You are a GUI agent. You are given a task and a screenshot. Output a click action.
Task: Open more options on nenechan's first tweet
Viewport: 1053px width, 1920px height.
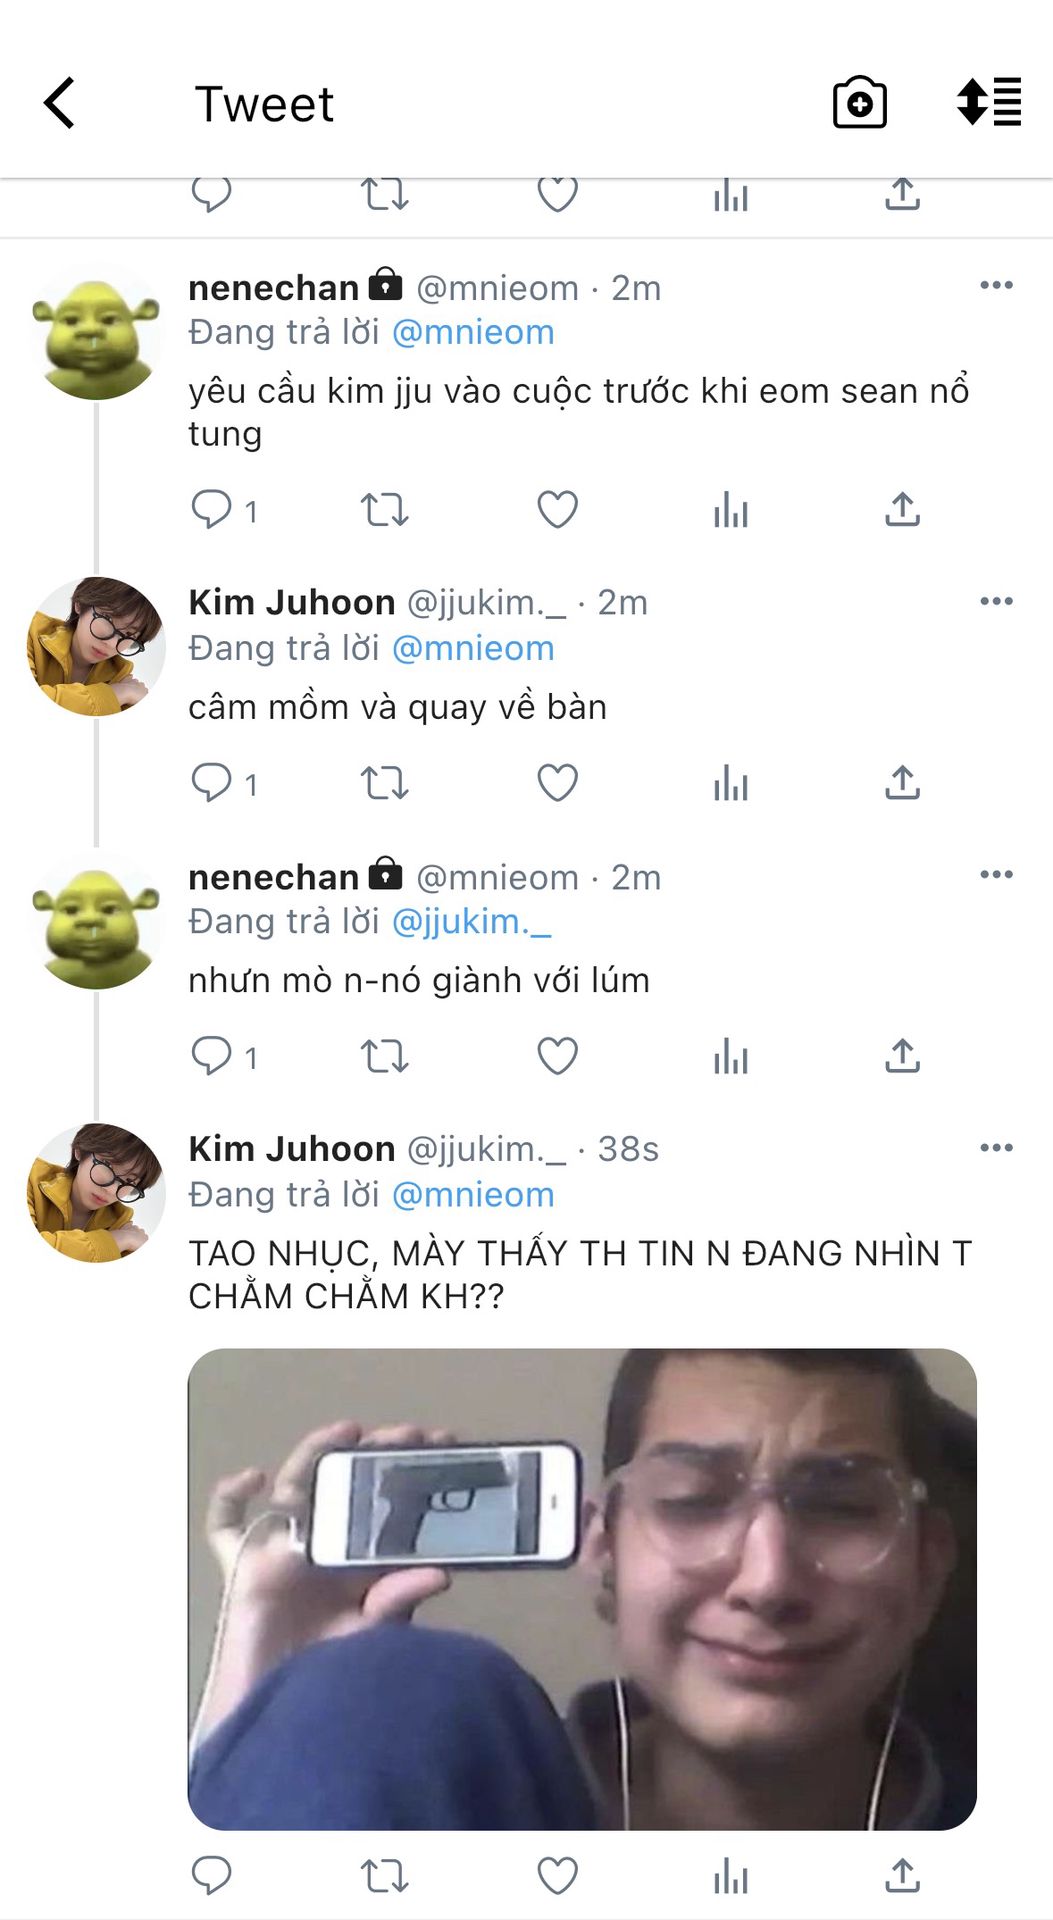pos(996,286)
